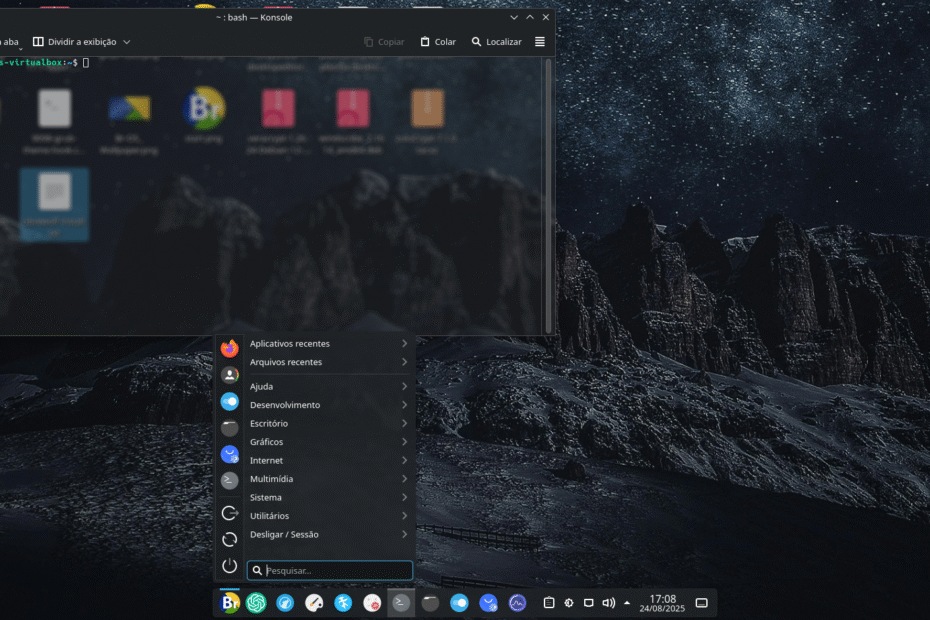
Task: Open the Konsole hamburger menu
Action: [x=540, y=42]
